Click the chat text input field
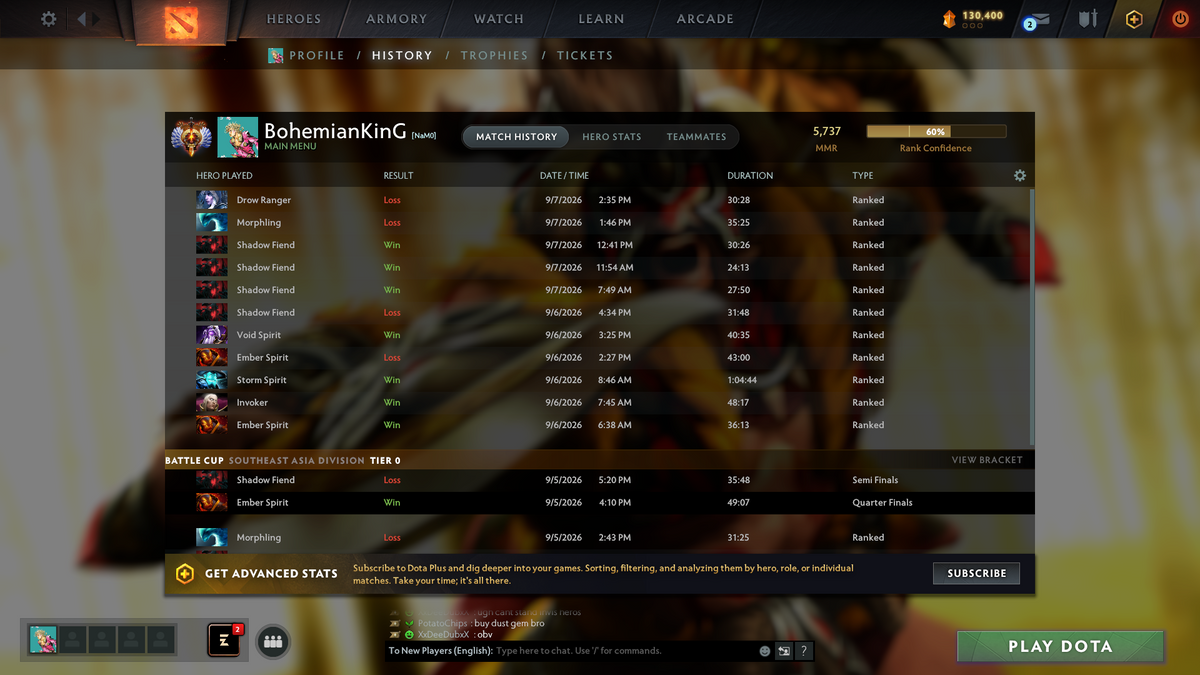1200x675 pixels. point(625,651)
